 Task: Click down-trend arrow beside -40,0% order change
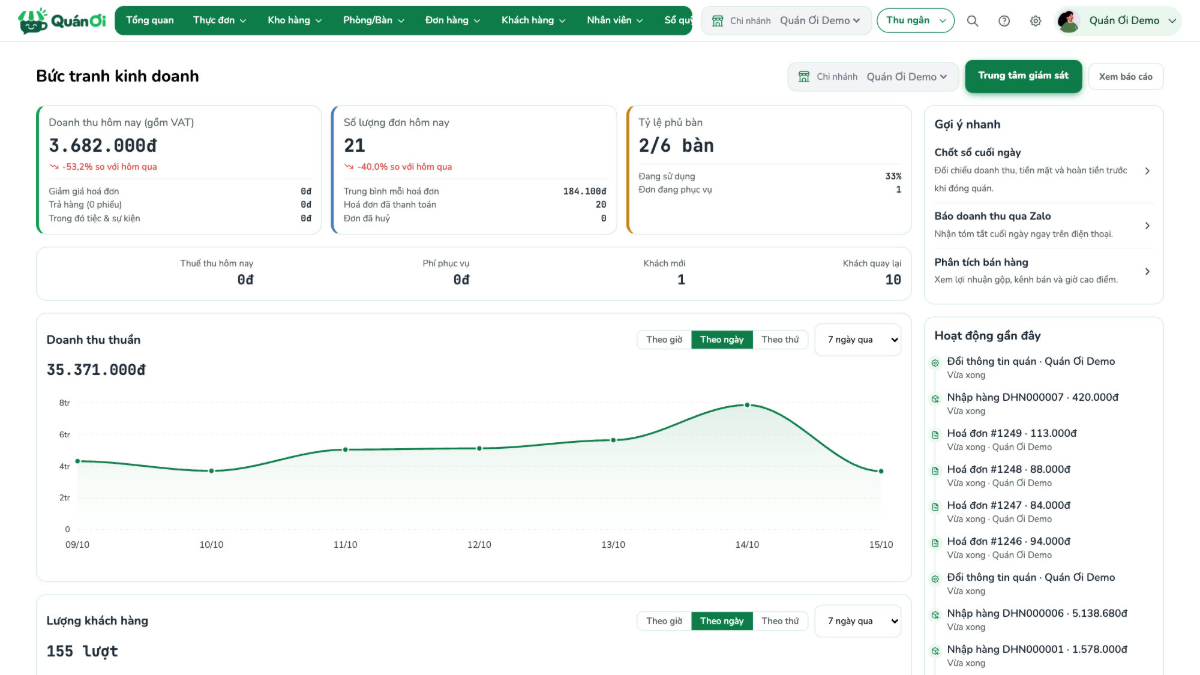pos(349,167)
